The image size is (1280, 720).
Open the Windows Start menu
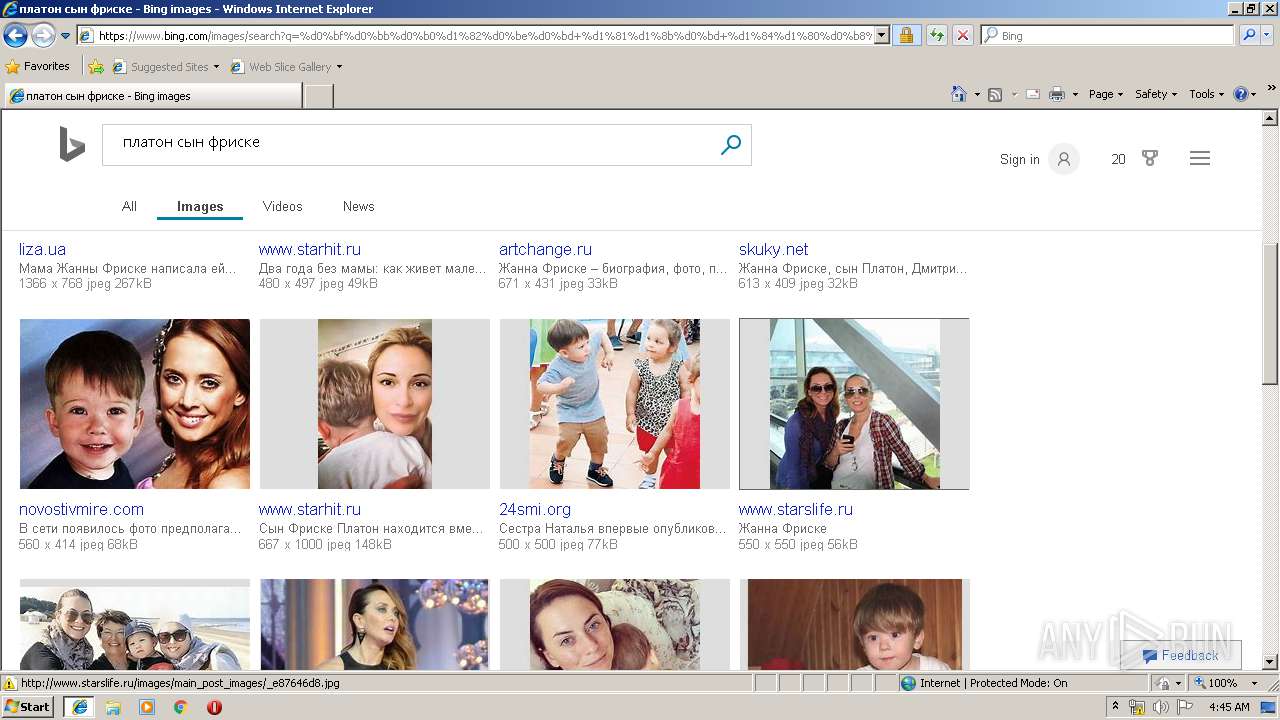point(28,707)
